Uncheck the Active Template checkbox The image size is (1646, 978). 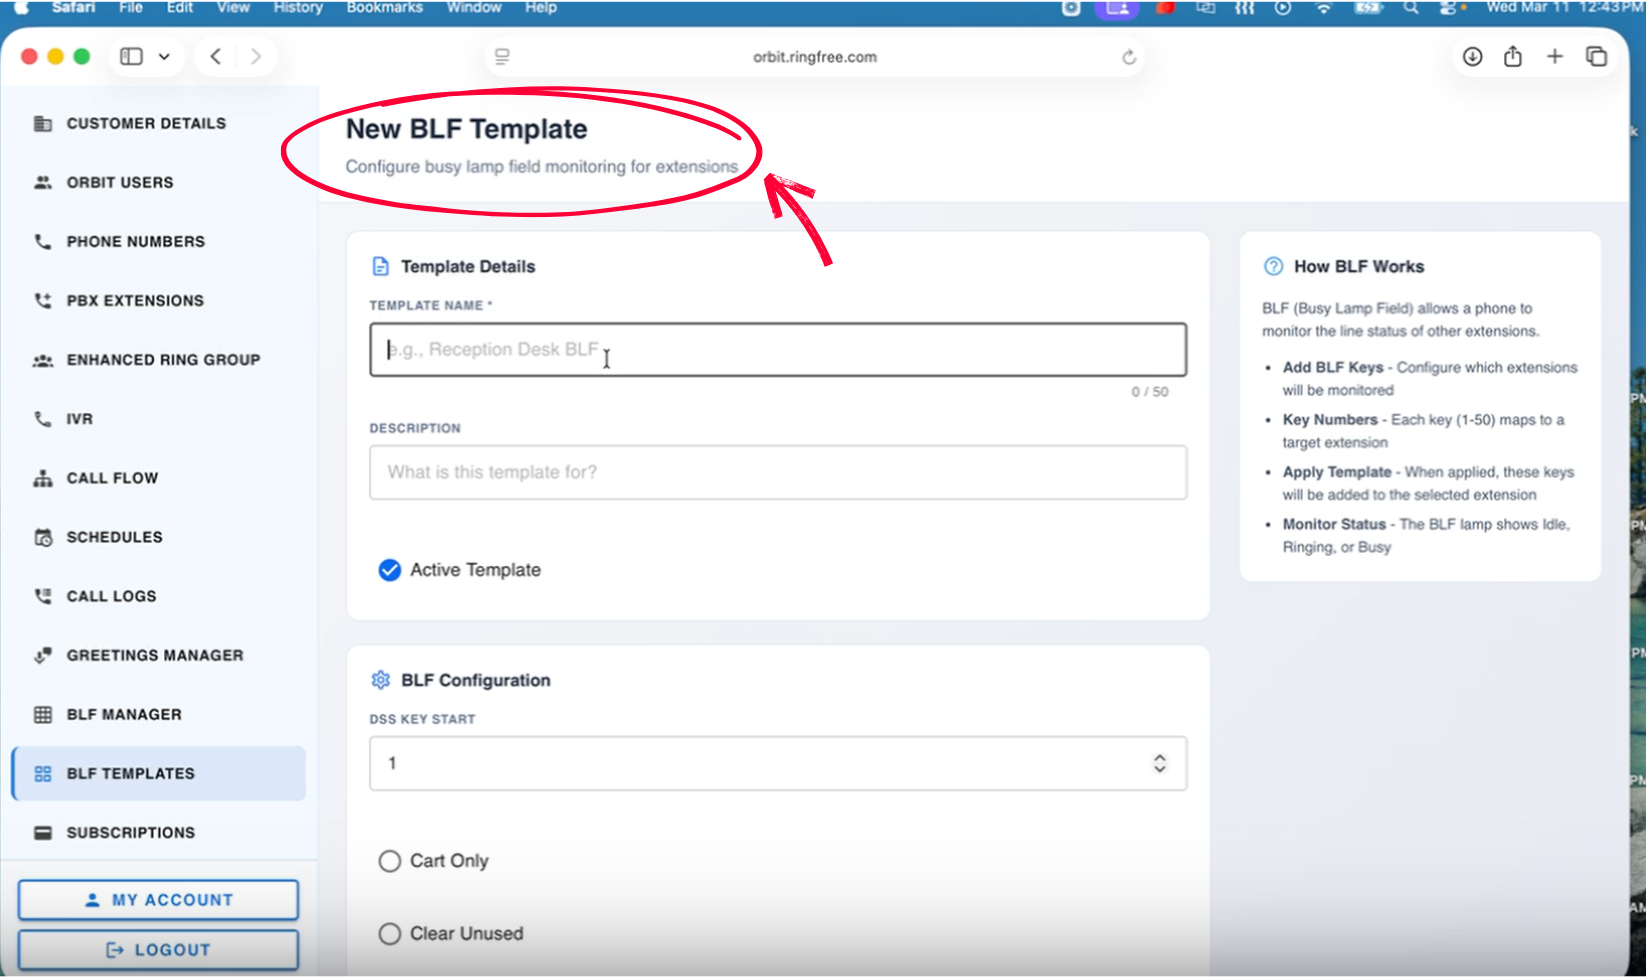390,570
